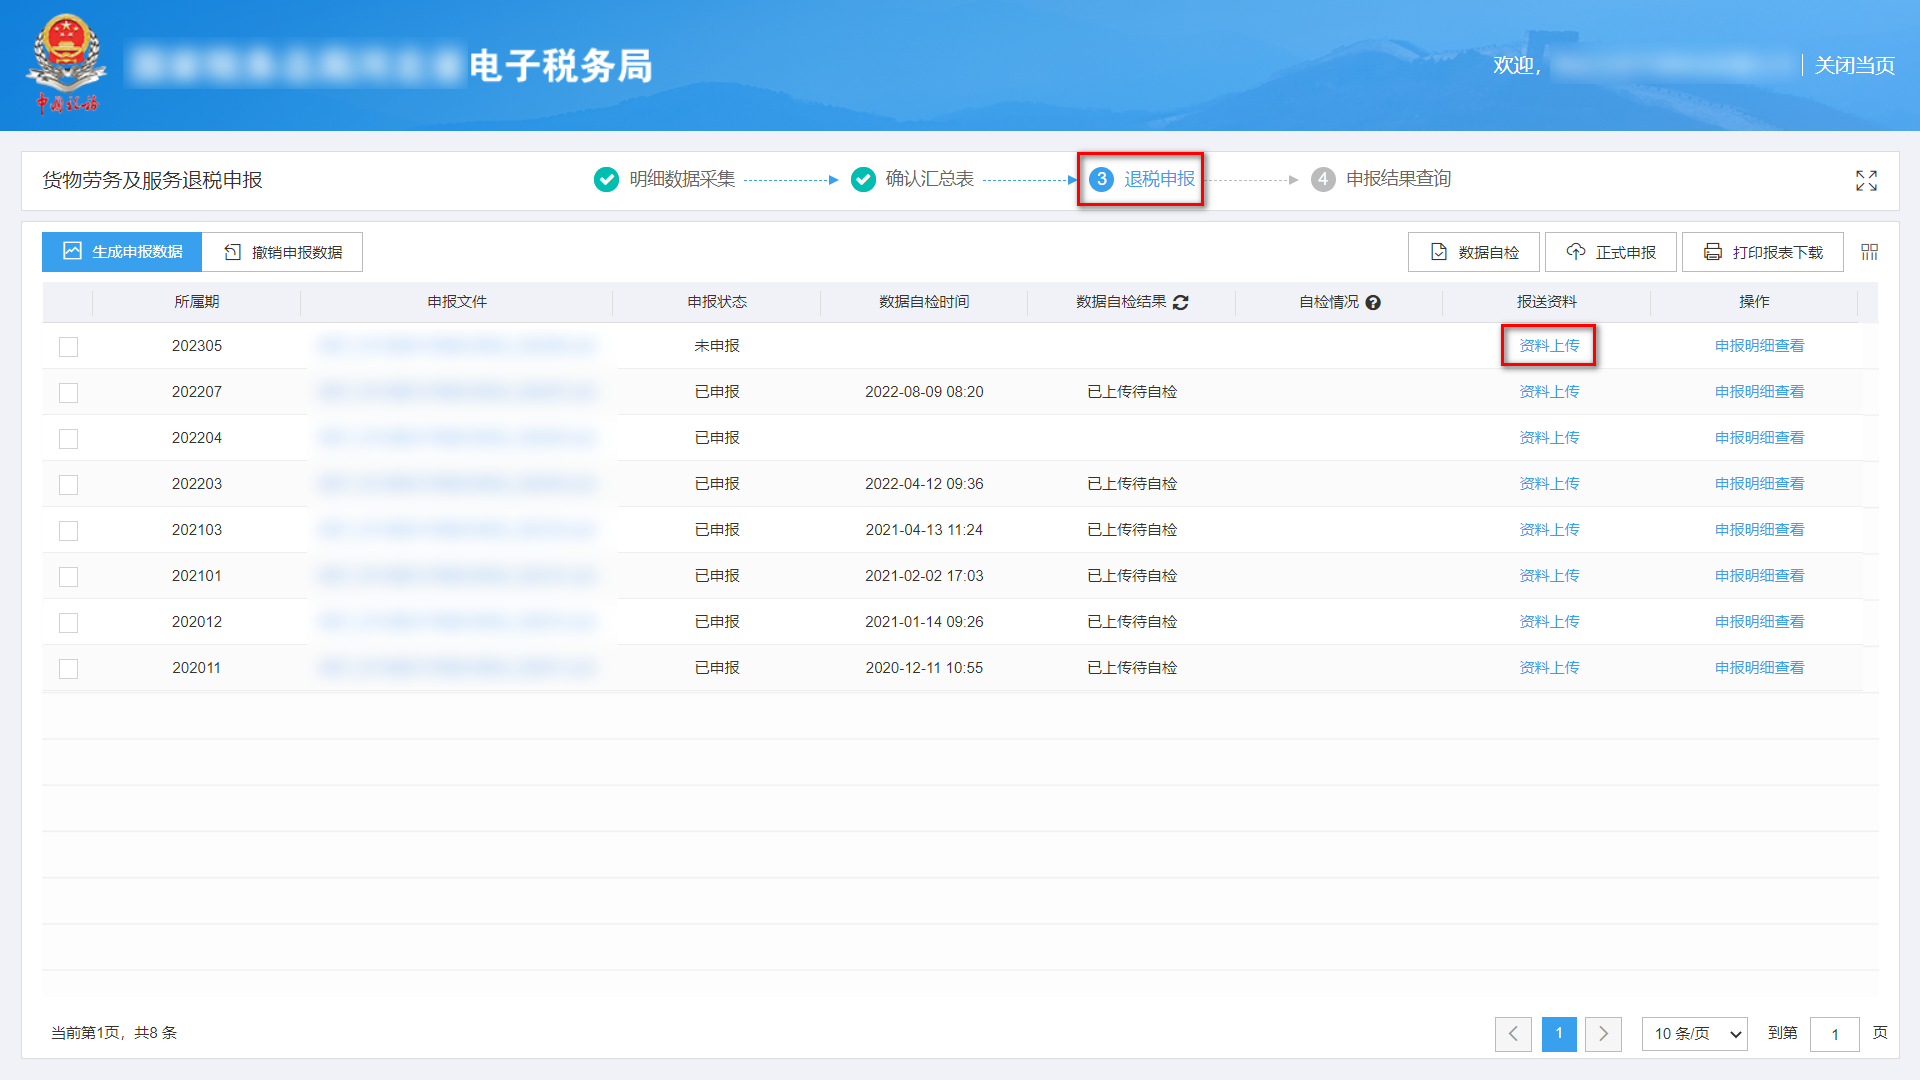The width and height of the screenshot is (1920, 1080).
Task: Open the 10条/页 page size dropdown
Action: click(x=1694, y=1034)
